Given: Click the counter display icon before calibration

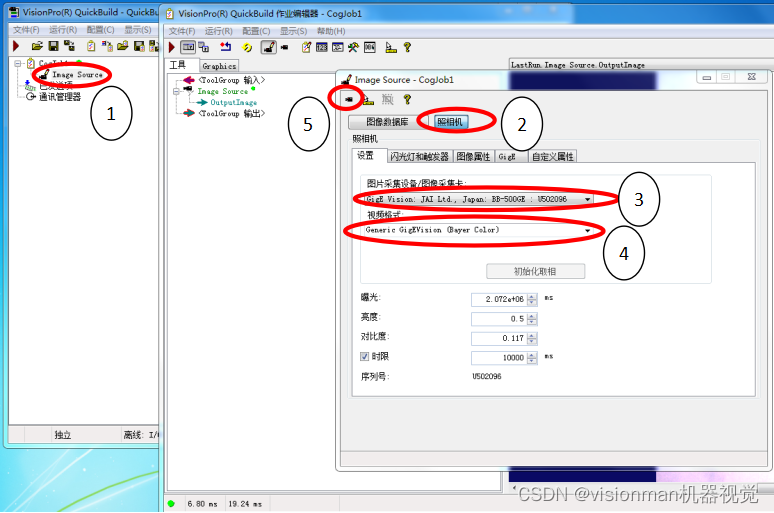Looking at the screenshot, I should pos(370,47).
